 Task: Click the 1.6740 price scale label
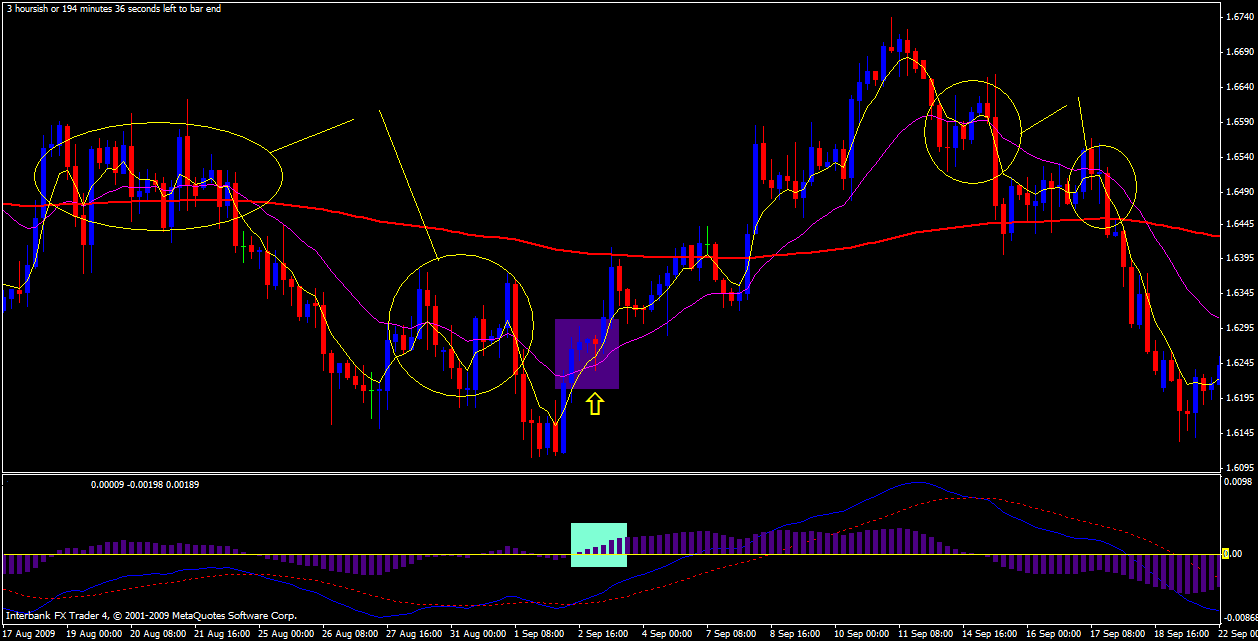pos(1239,17)
